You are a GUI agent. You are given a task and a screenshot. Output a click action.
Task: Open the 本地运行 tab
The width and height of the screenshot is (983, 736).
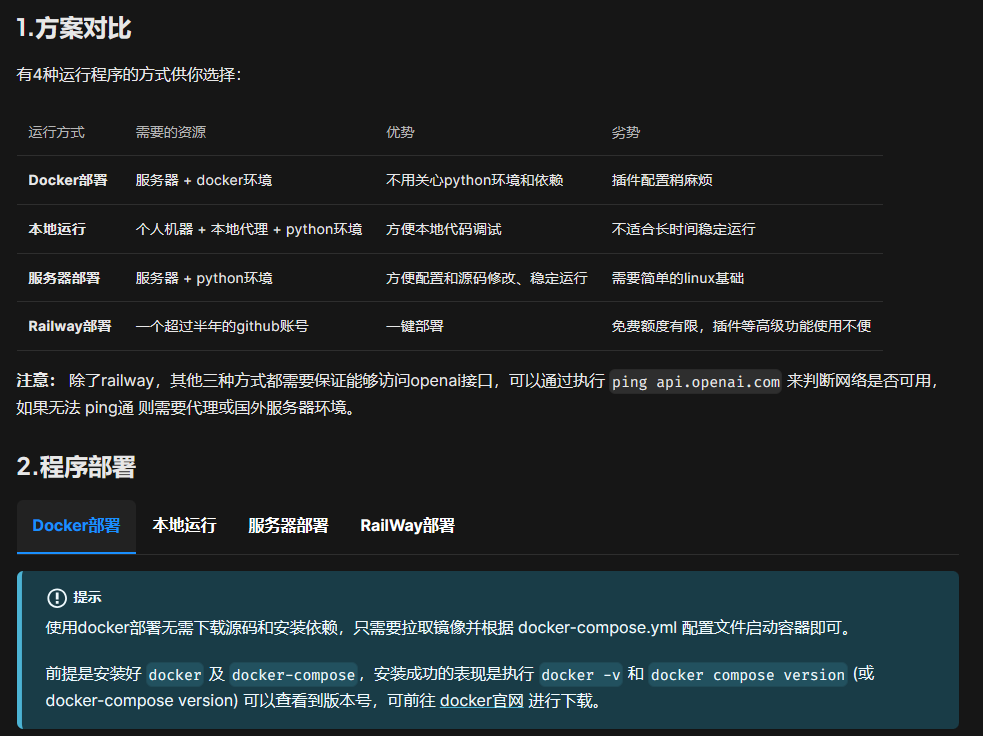click(184, 526)
